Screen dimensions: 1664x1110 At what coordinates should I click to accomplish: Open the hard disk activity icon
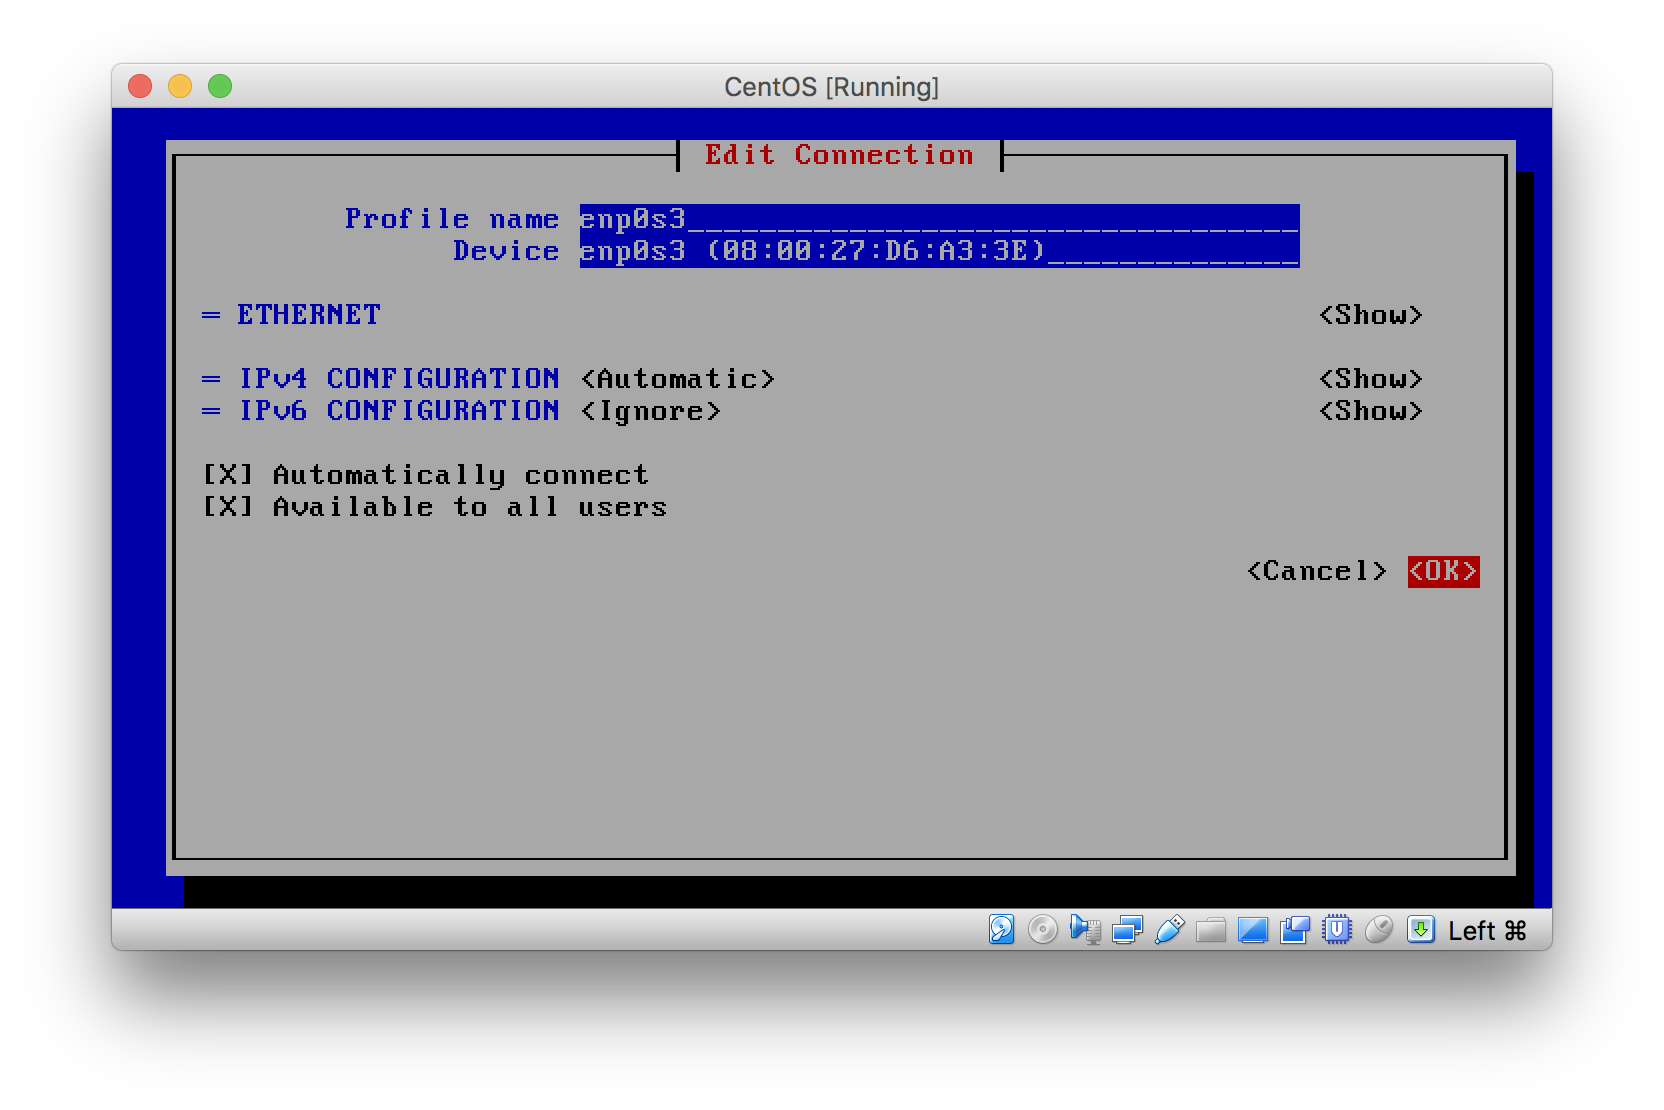(x=1003, y=930)
